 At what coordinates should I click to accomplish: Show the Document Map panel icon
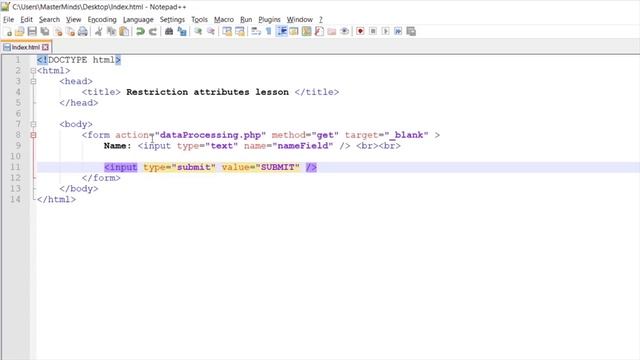(x=307, y=31)
